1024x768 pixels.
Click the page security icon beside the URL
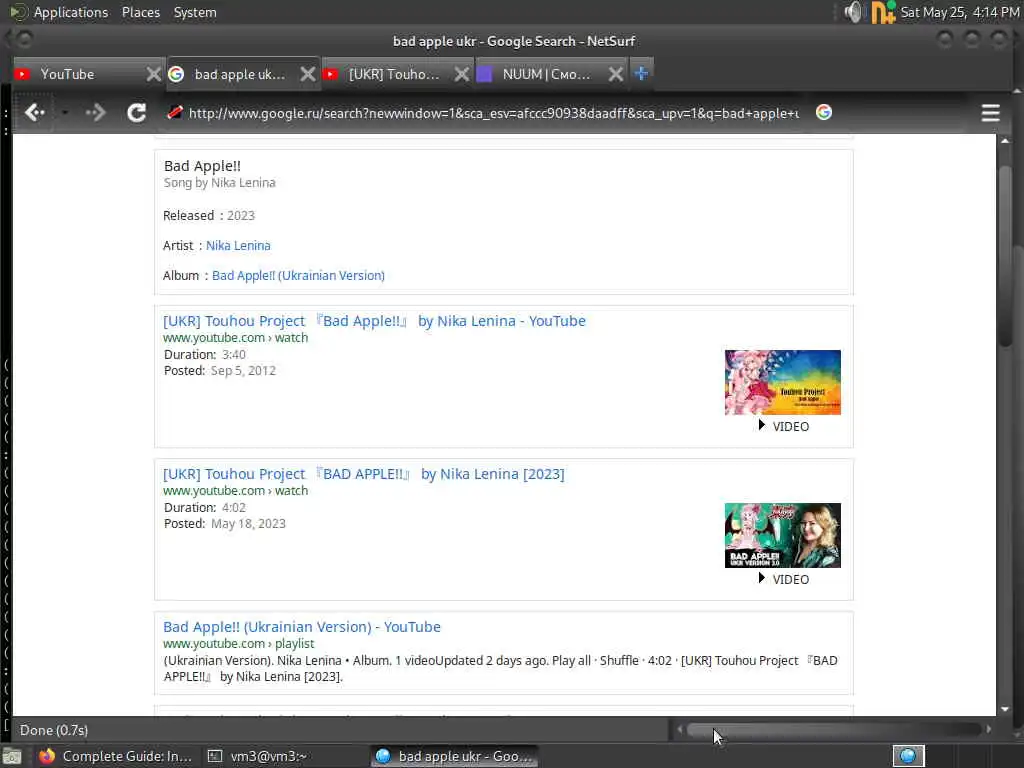click(174, 112)
